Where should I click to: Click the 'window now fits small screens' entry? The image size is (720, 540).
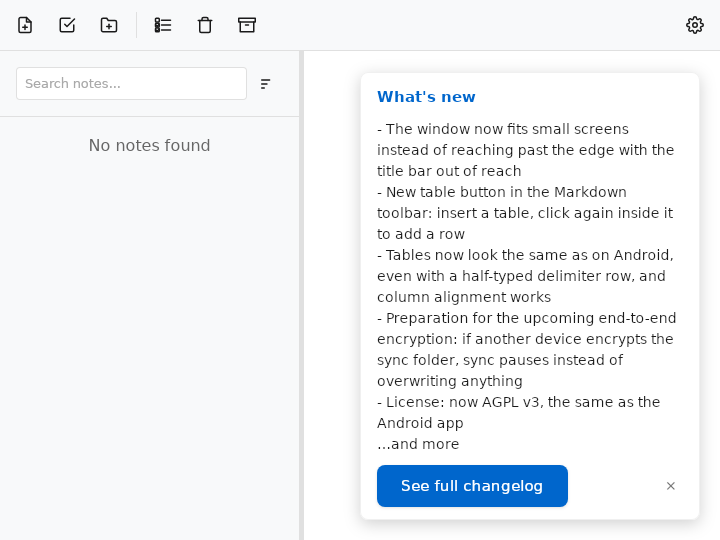(x=525, y=150)
